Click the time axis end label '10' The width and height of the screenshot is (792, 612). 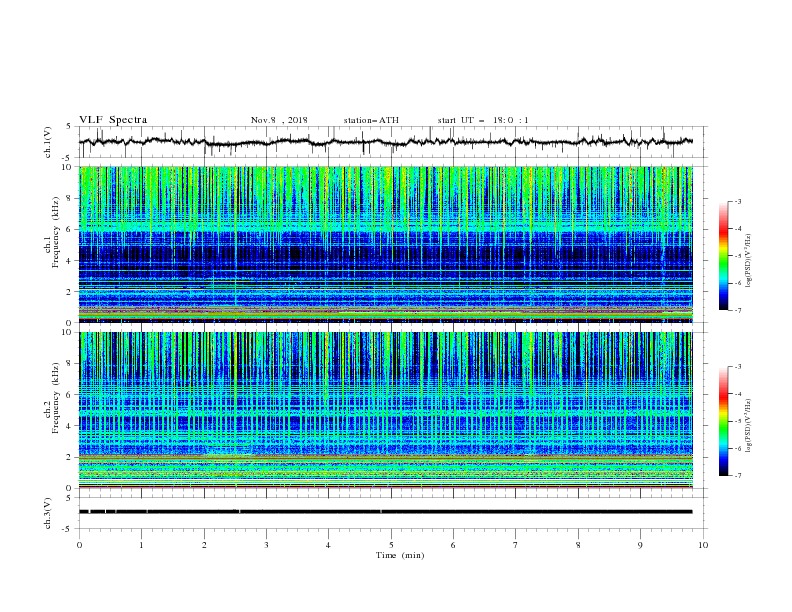click(703, 545)
